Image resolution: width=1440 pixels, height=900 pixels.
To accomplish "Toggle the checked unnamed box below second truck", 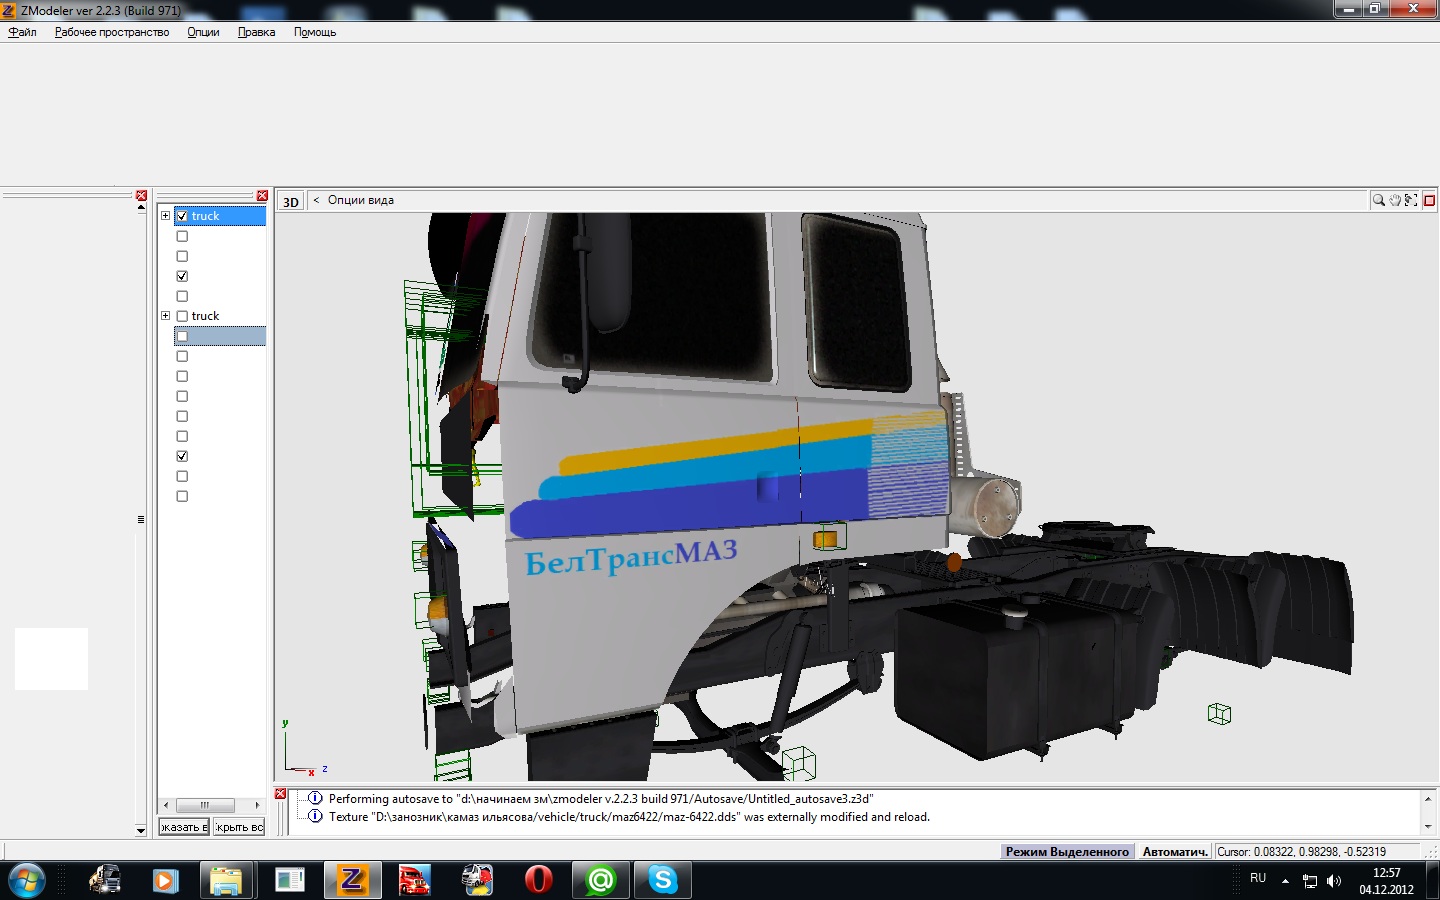I will point(182,456).
